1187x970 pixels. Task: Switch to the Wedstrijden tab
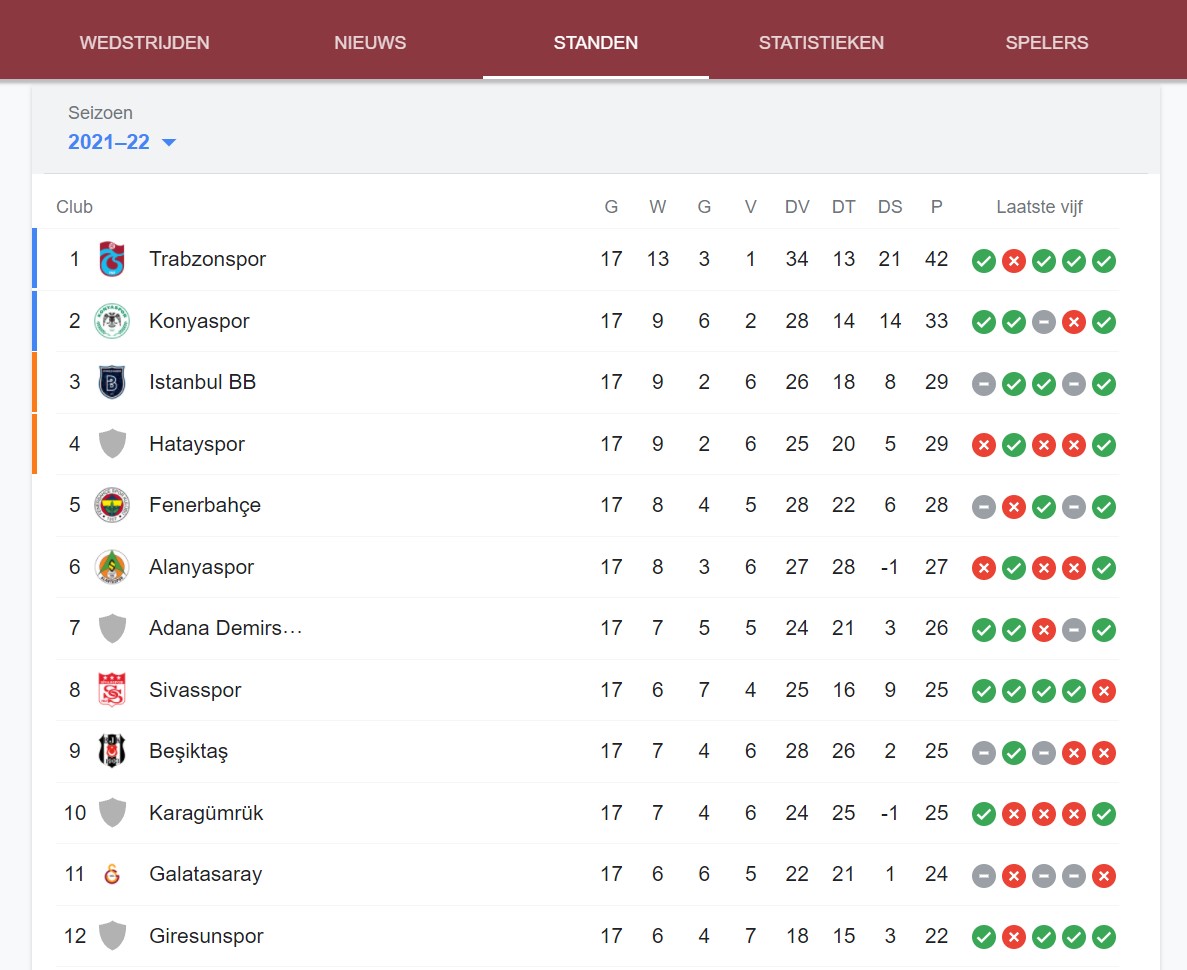[145, 42]
